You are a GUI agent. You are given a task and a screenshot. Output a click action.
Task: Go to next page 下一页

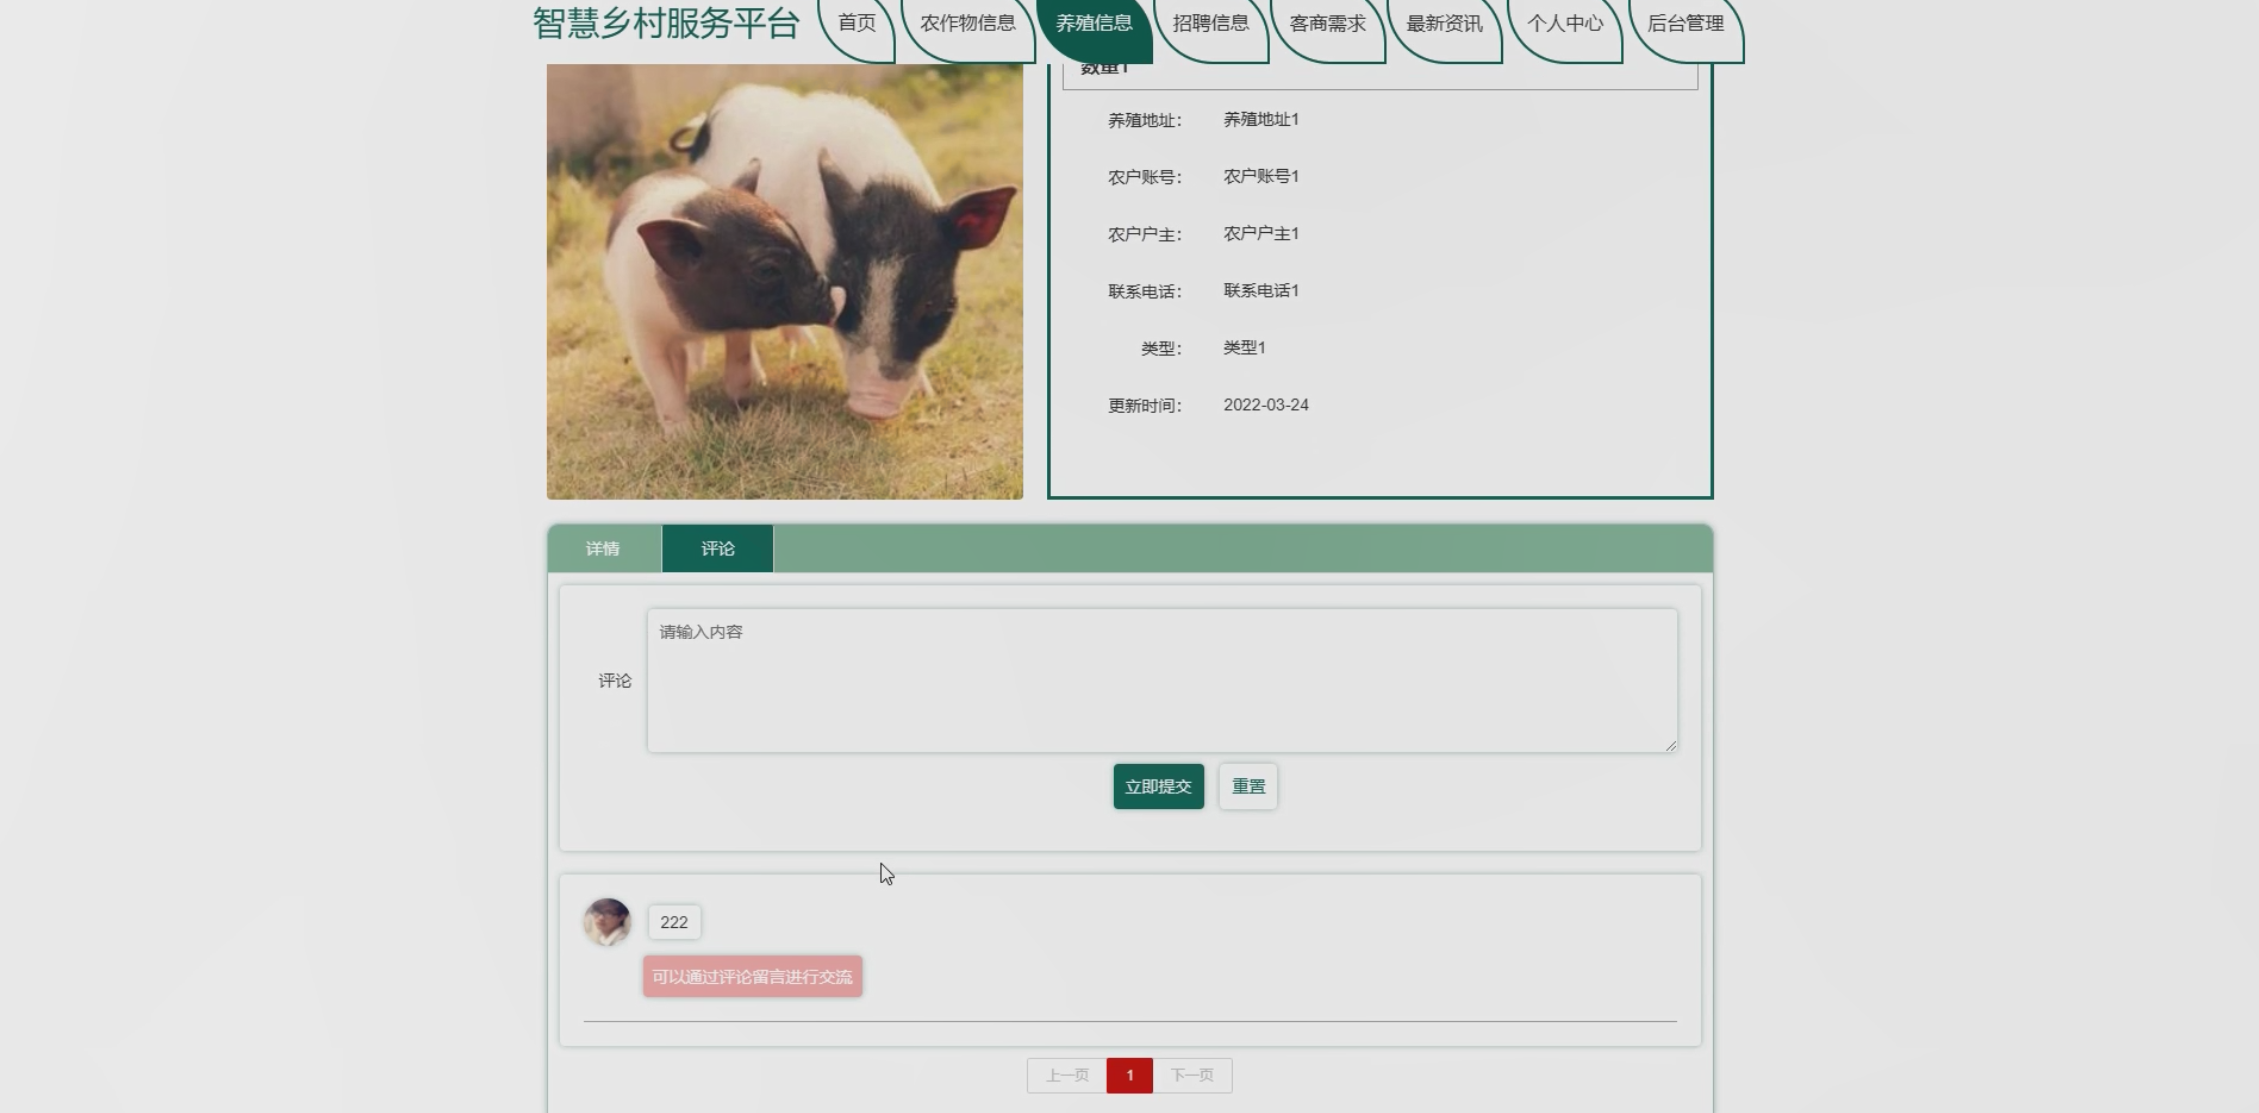(x=1192, y=1075)
